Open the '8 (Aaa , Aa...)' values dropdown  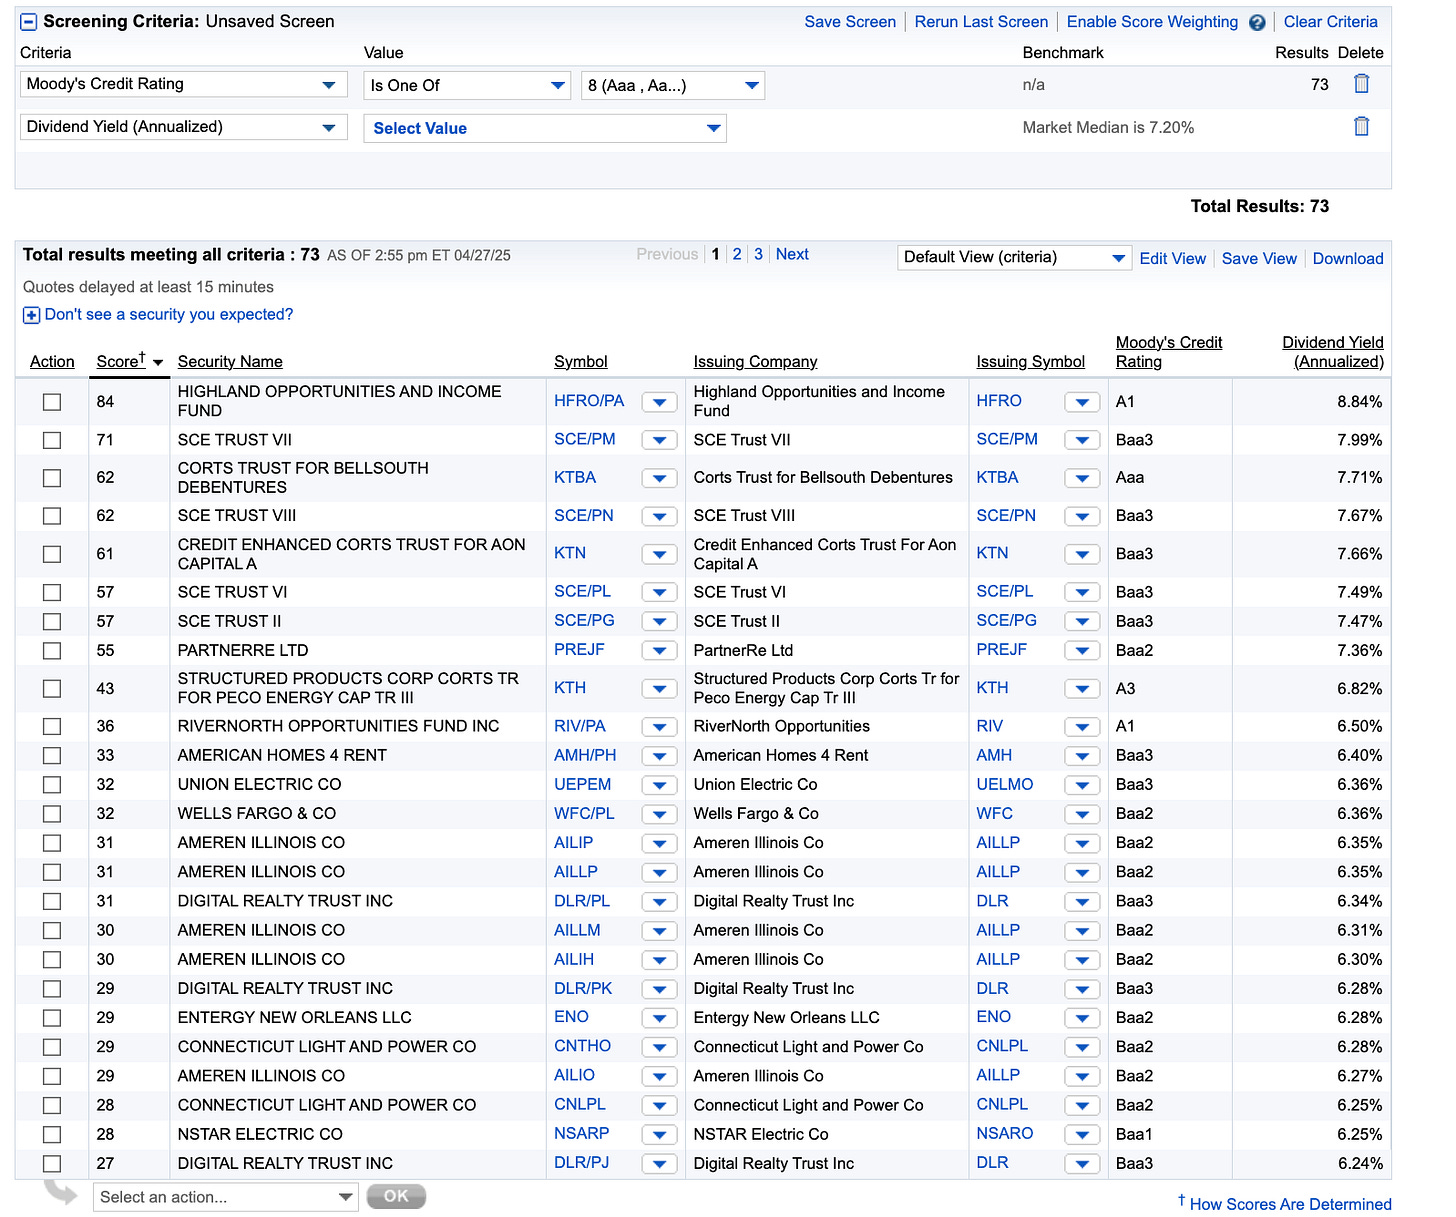[x=672, y=85]
